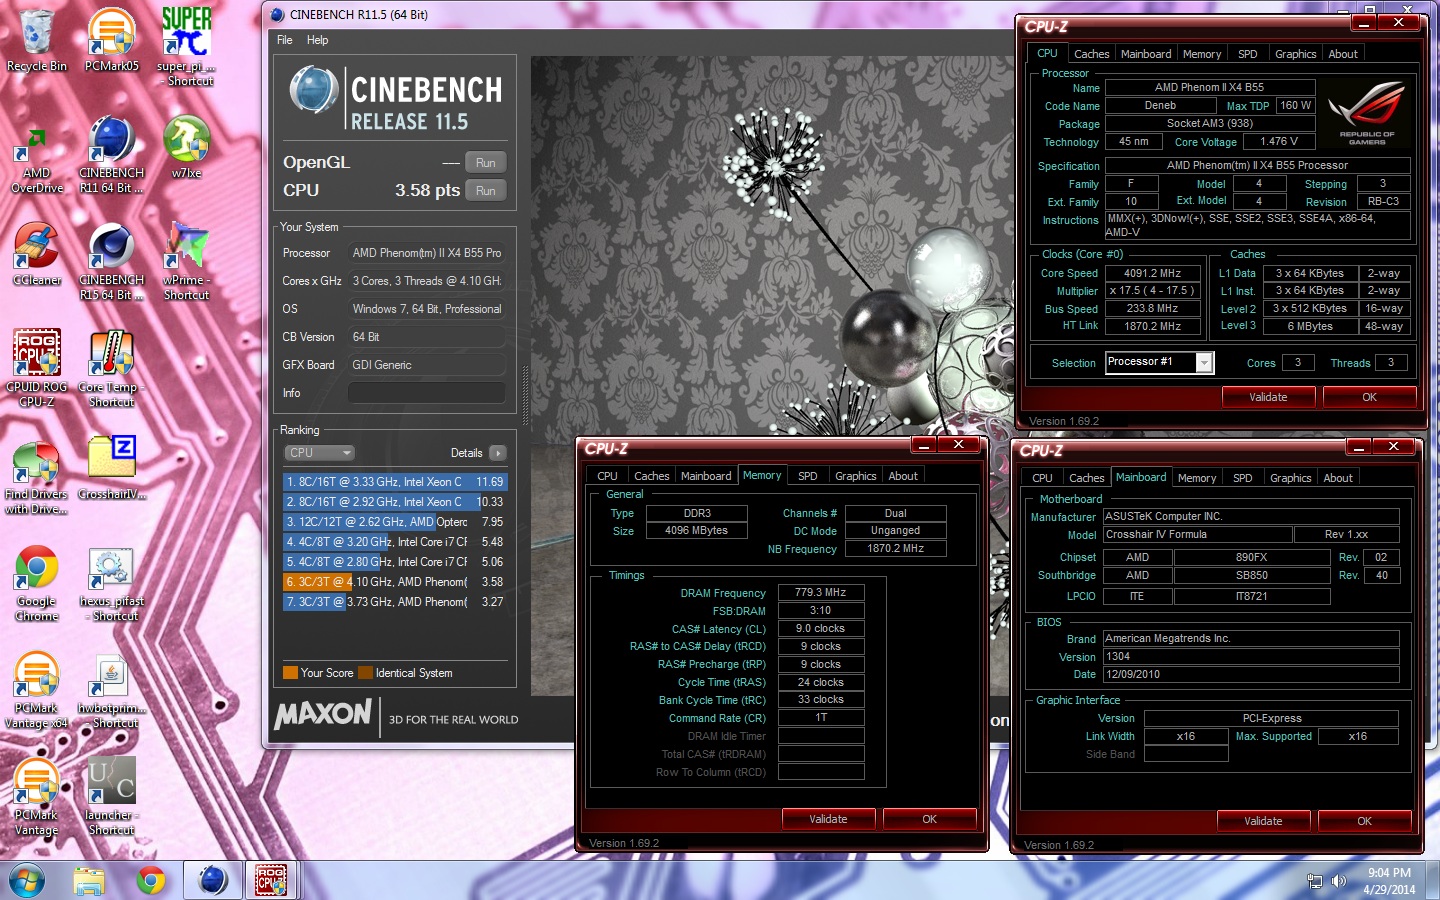The height and width of the screenshot is (900, 1440).
Task: Select ranking row 3 AMD Opteron 7.95
Action: [x=395, y=522]
